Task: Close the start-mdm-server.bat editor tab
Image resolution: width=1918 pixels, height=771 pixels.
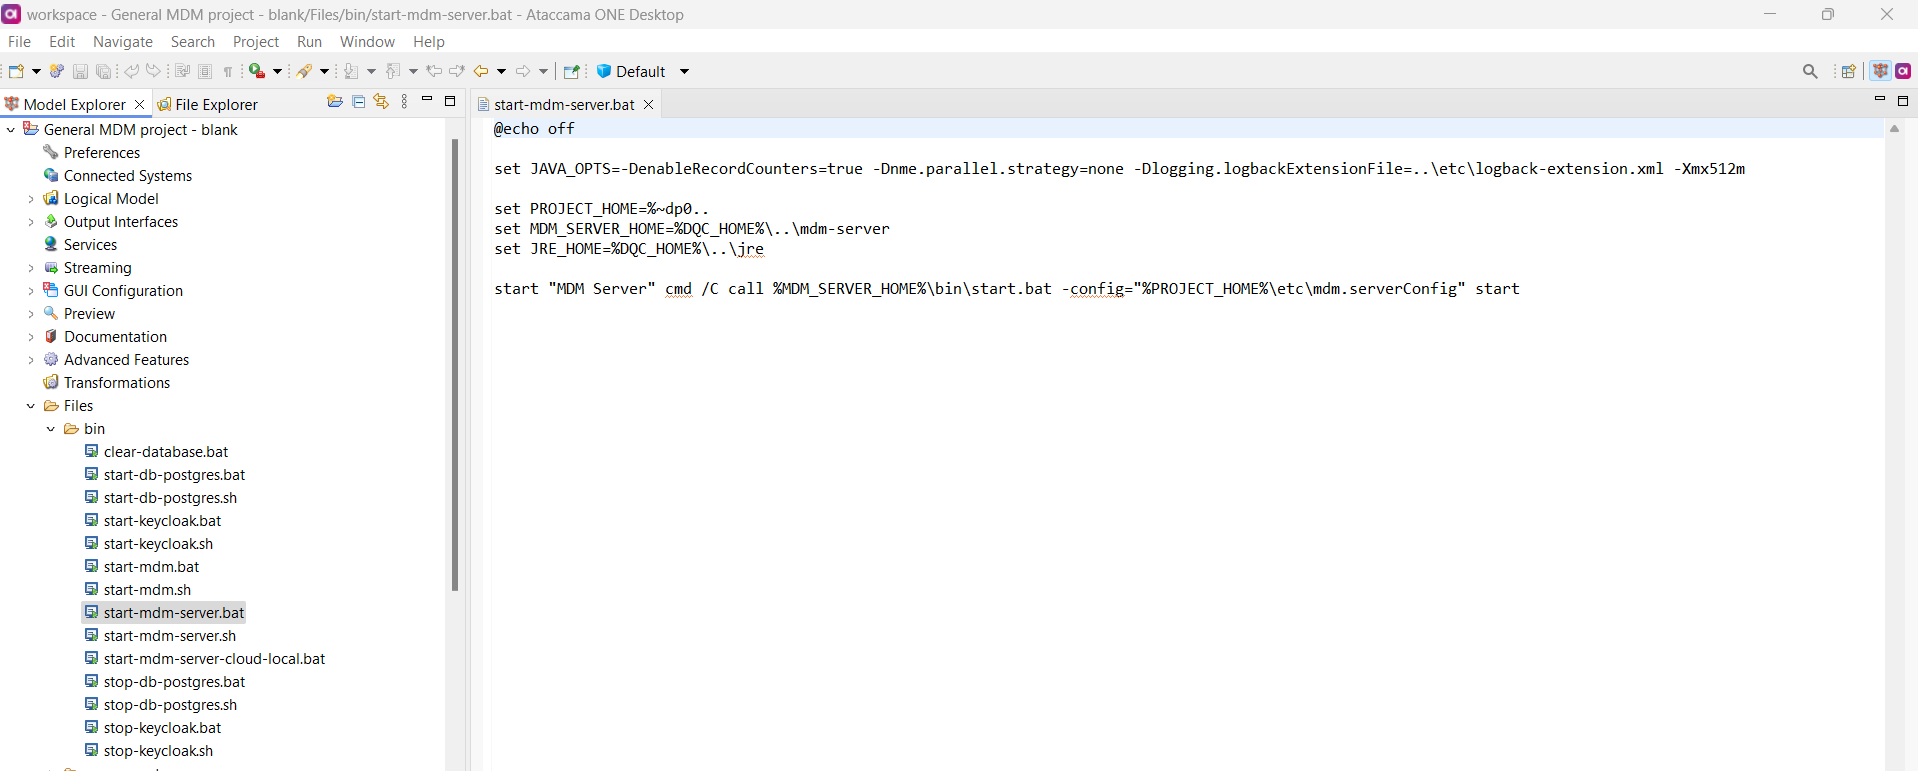Action: pos(648,104)
